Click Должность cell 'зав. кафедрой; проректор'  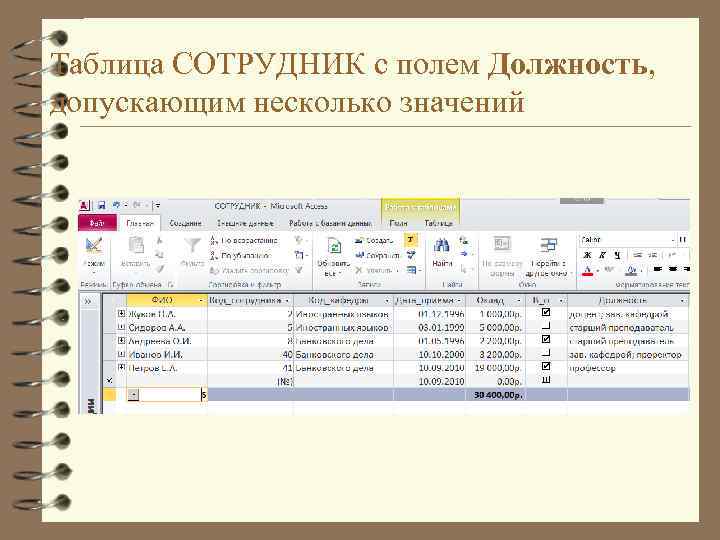coord(628,354)
